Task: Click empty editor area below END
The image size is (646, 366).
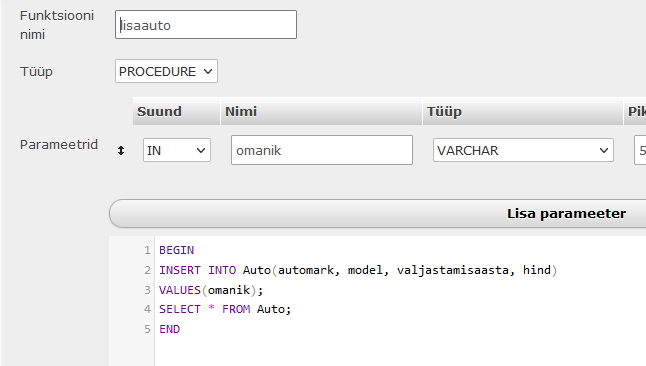Action: [400, 352]
